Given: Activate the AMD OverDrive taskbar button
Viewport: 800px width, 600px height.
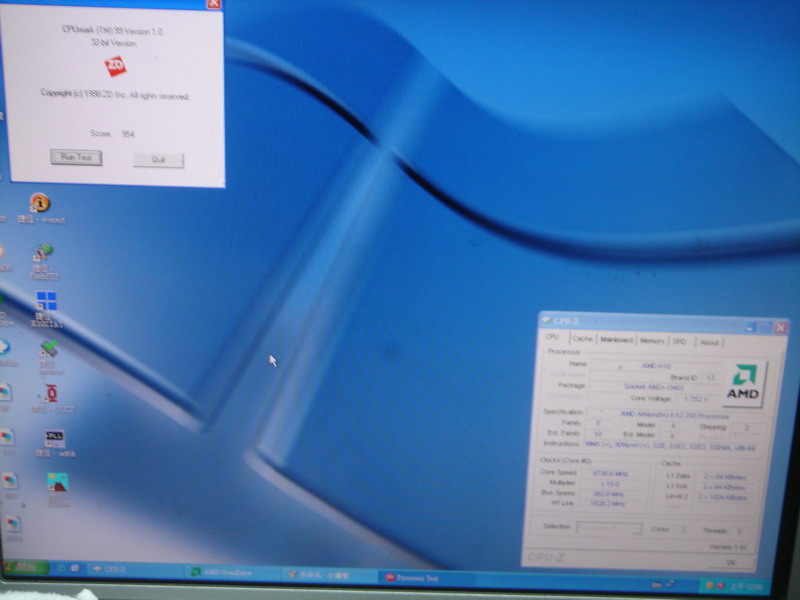Looking at the screenshot, I should point(232,572).
